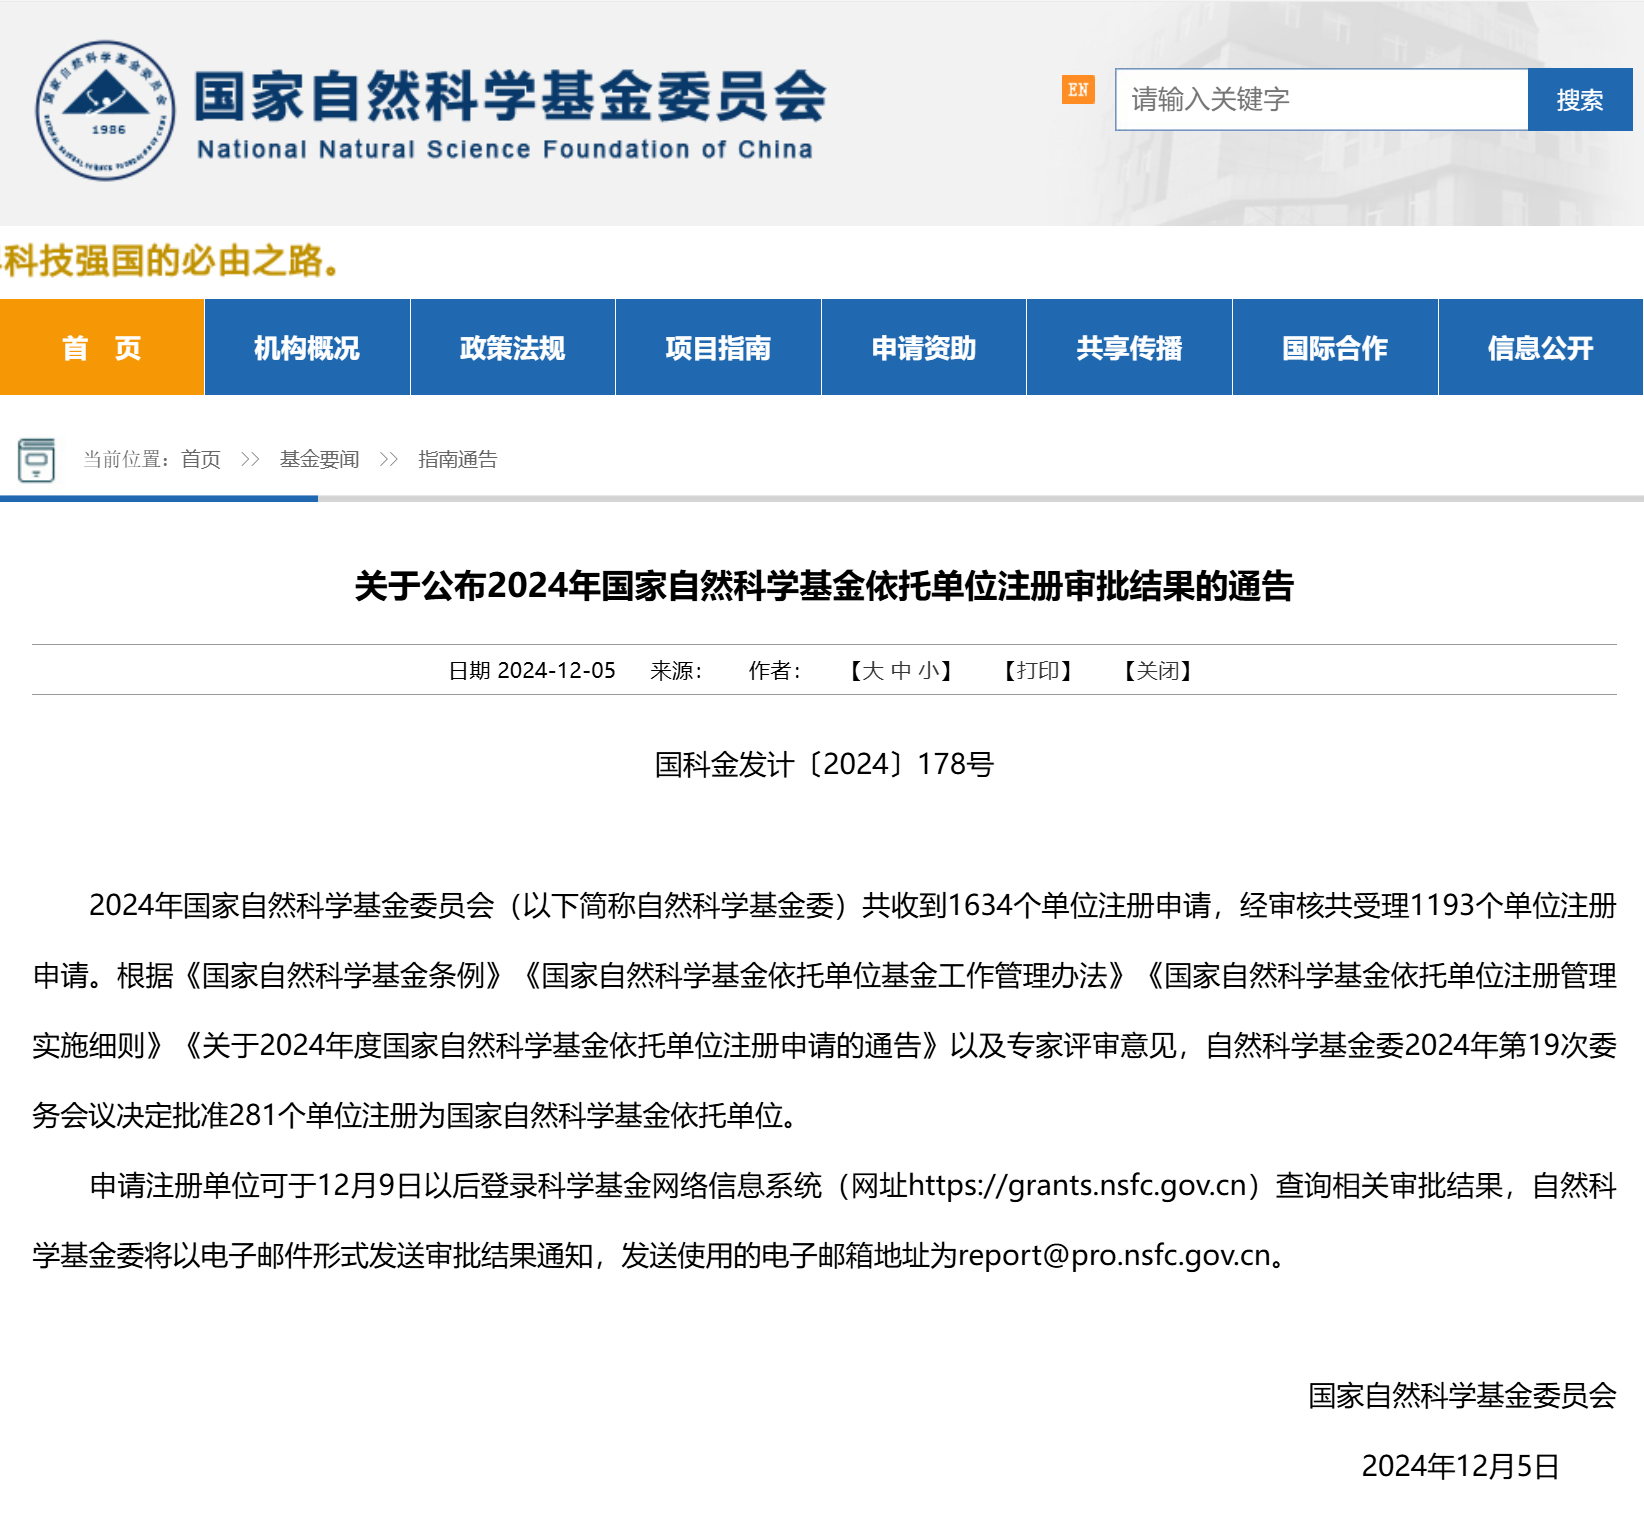Click the breadcrumb location book icon

pos(36,460)
